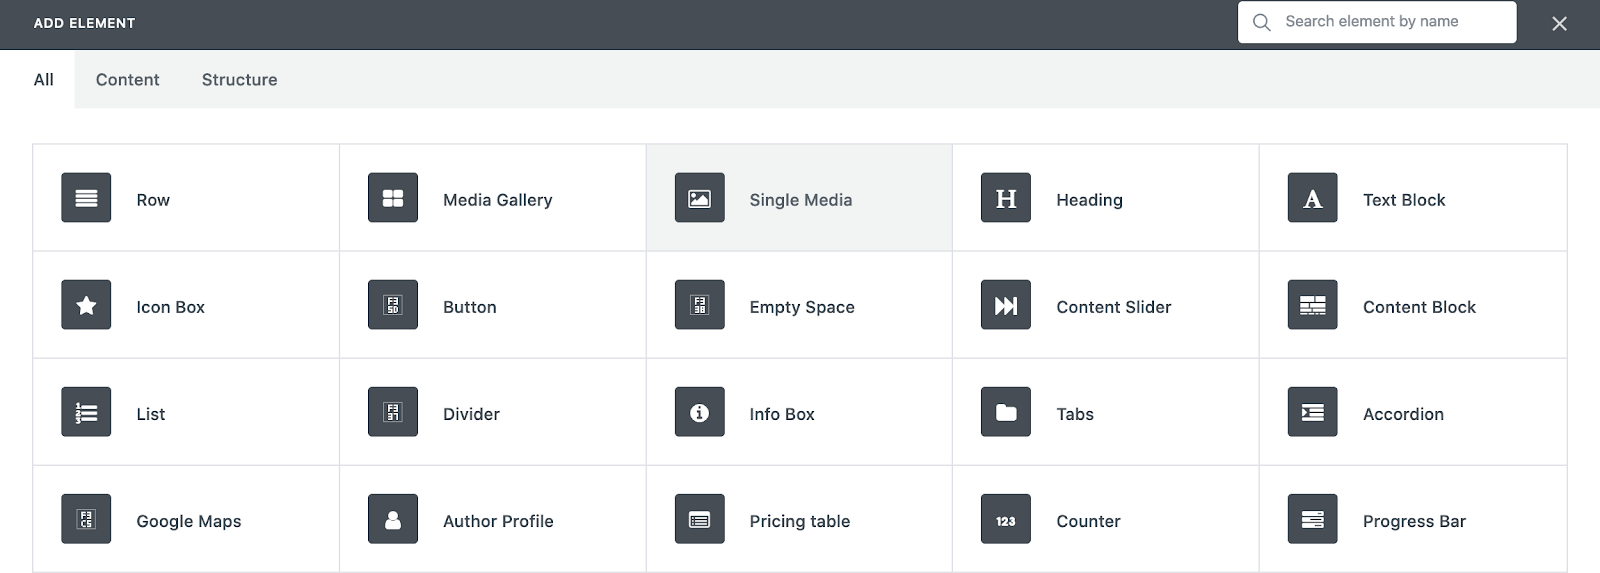Choose the Info Box icon
Image resolution: width=1600 pixels, height=573 pixels.
pos(700,412)
